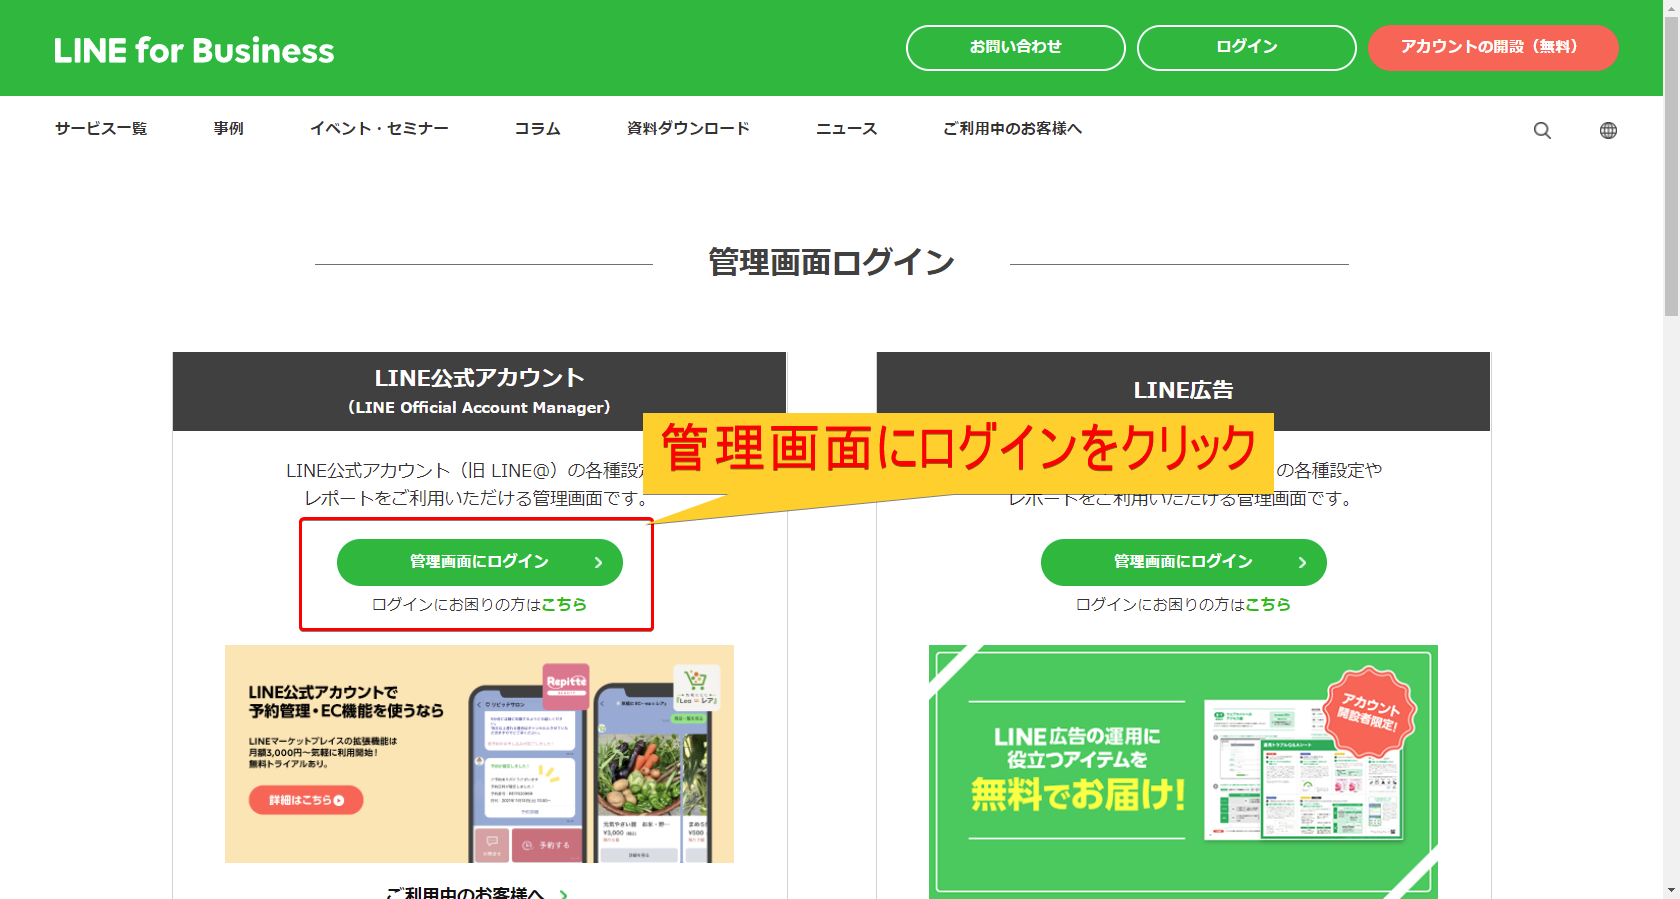
Task: Open the language globe icon
Action: point(1608,130)
